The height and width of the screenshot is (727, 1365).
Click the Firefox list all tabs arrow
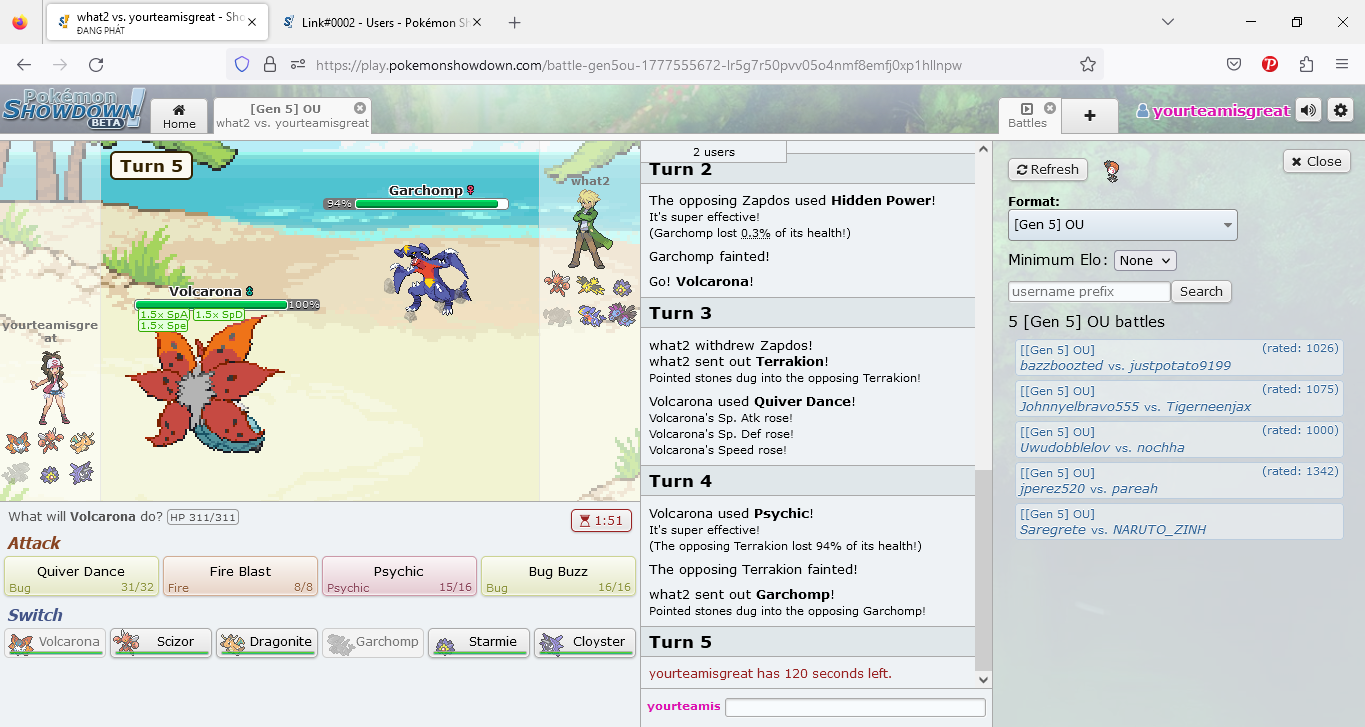tap(1168, 22)
